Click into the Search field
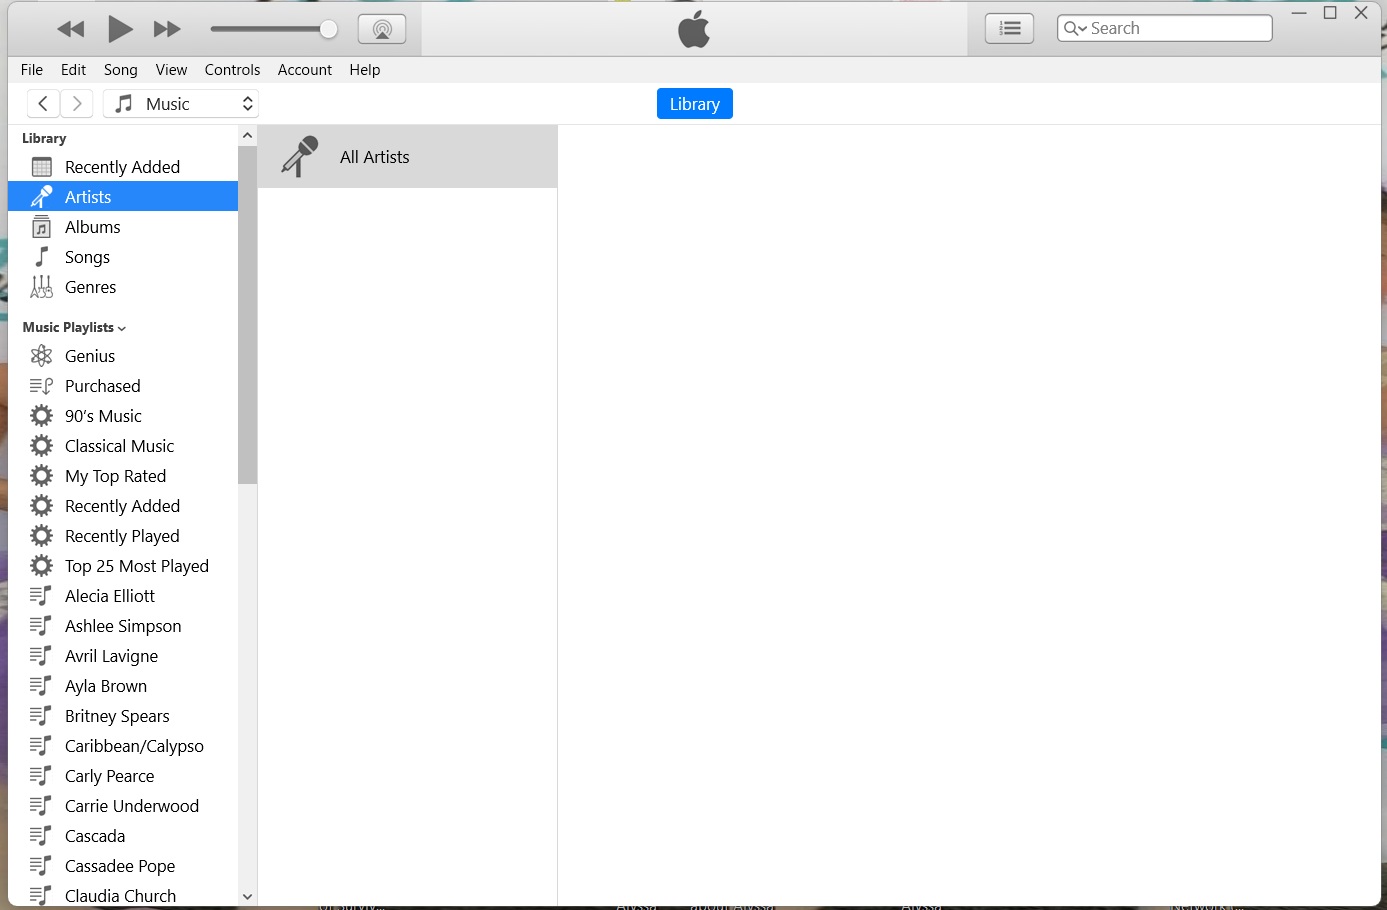1387x910 pixels. click(1165, 28)
